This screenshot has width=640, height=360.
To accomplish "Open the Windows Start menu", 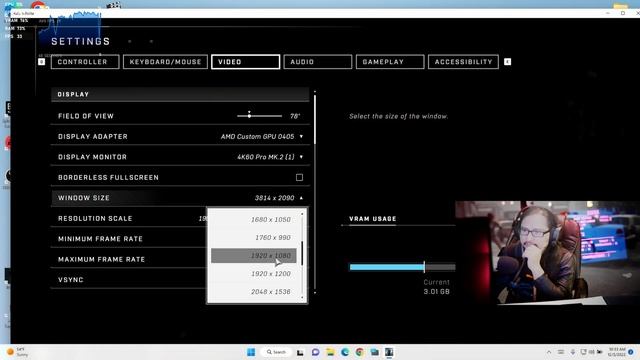I will [x=251, y=352].
